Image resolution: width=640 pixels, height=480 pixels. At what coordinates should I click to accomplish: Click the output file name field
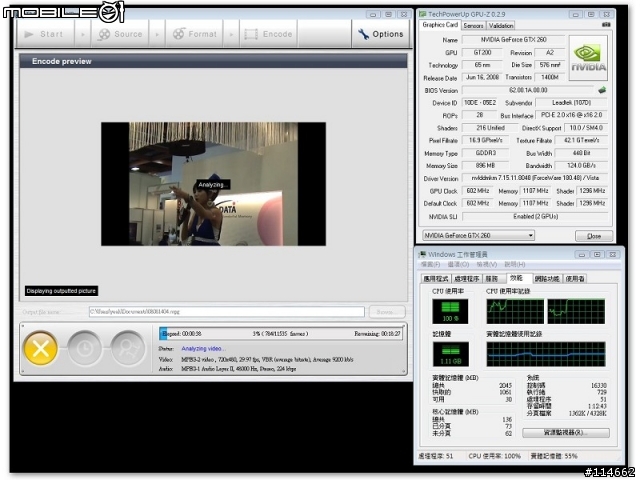tap(227, 312)
